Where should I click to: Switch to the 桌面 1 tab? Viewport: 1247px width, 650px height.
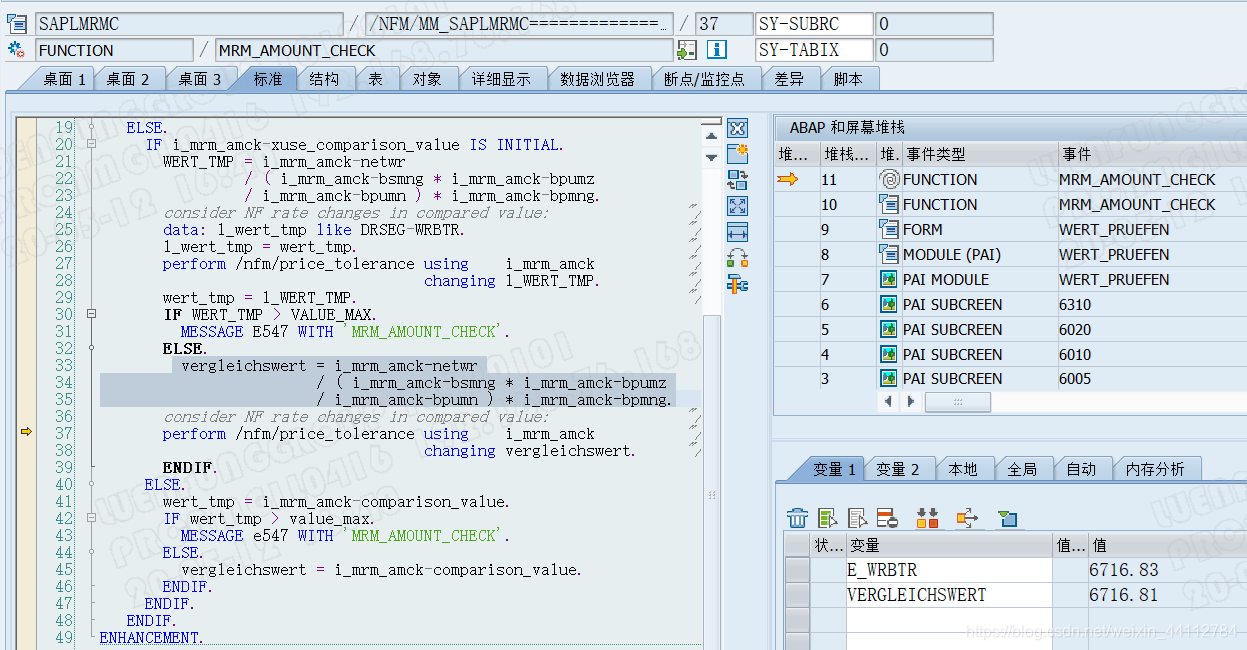pyautogui.click(x=64, y=79)
